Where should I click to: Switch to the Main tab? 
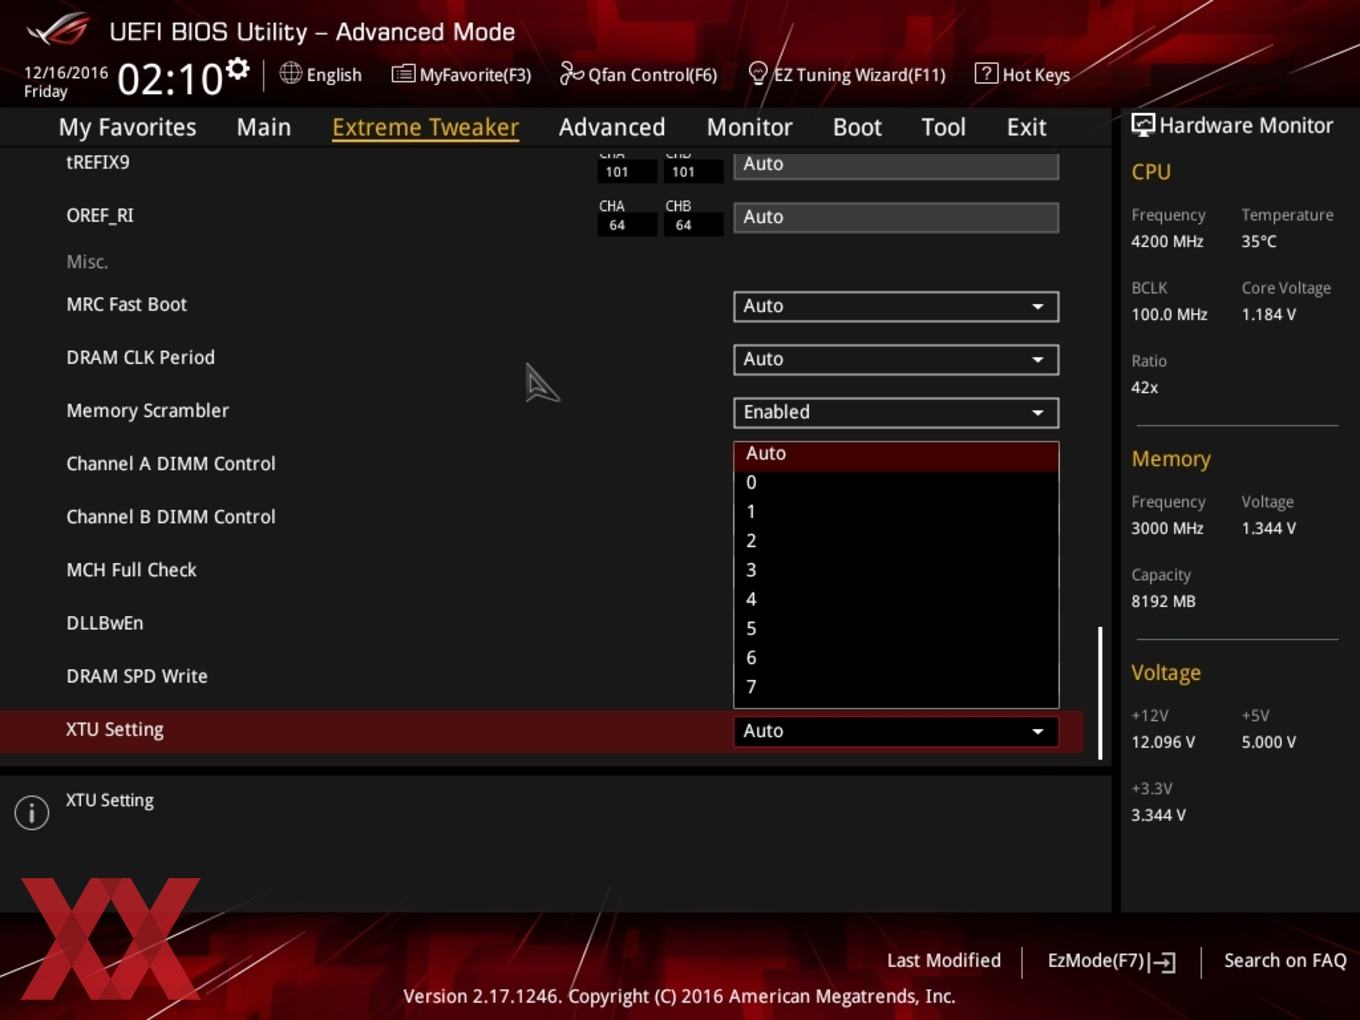264,127
